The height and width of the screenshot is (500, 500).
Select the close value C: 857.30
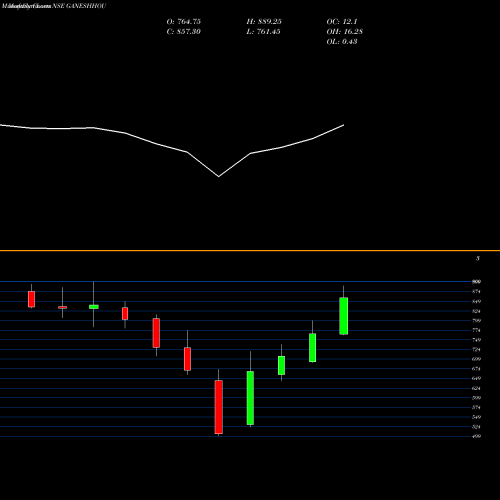tap(184, 32)
